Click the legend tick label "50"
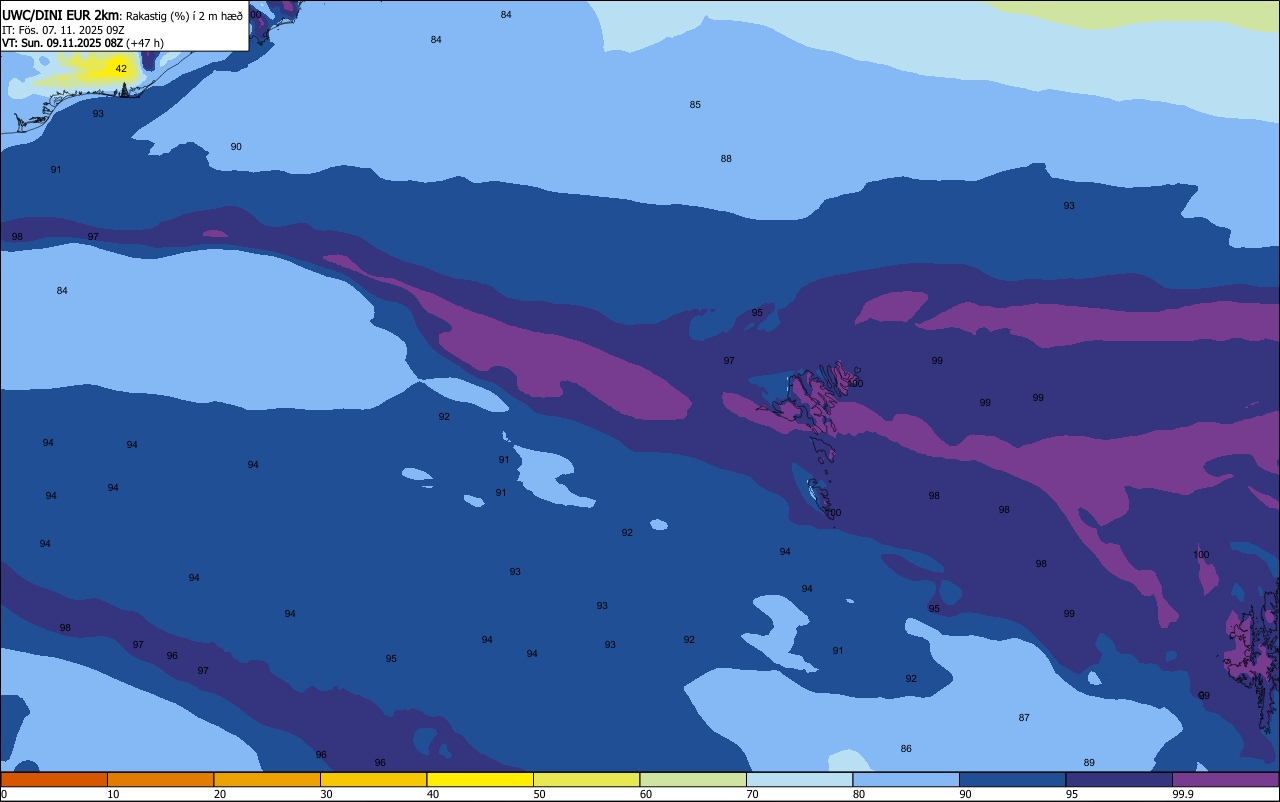Screen dimensions: 1280x802 (x=539, y=794)
